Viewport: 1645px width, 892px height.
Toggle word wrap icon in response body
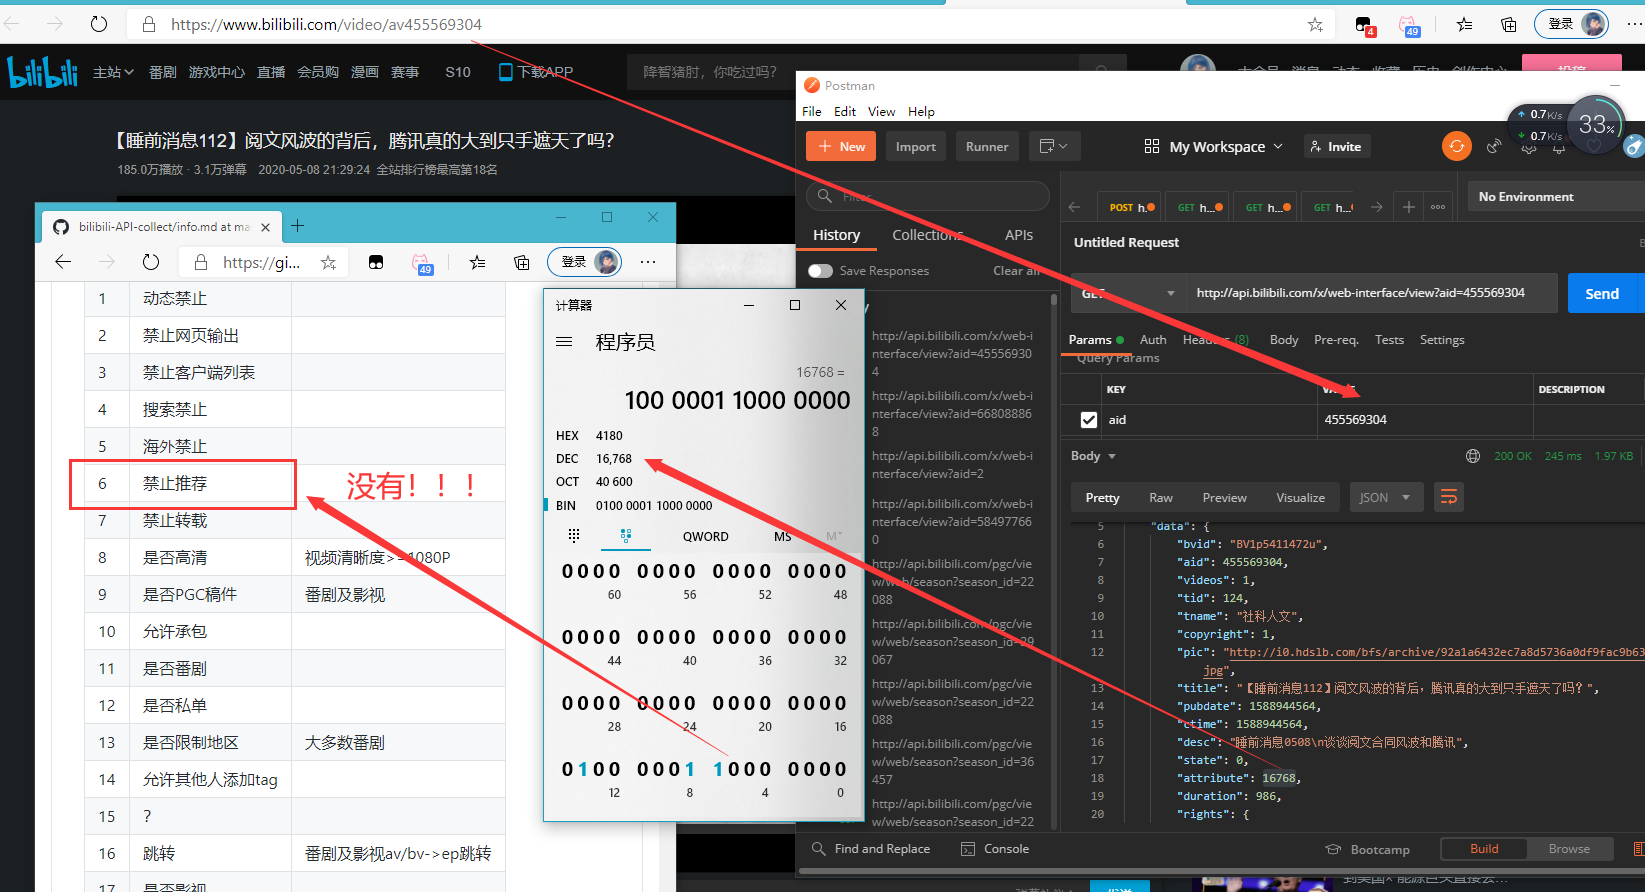pos(1448,497)
